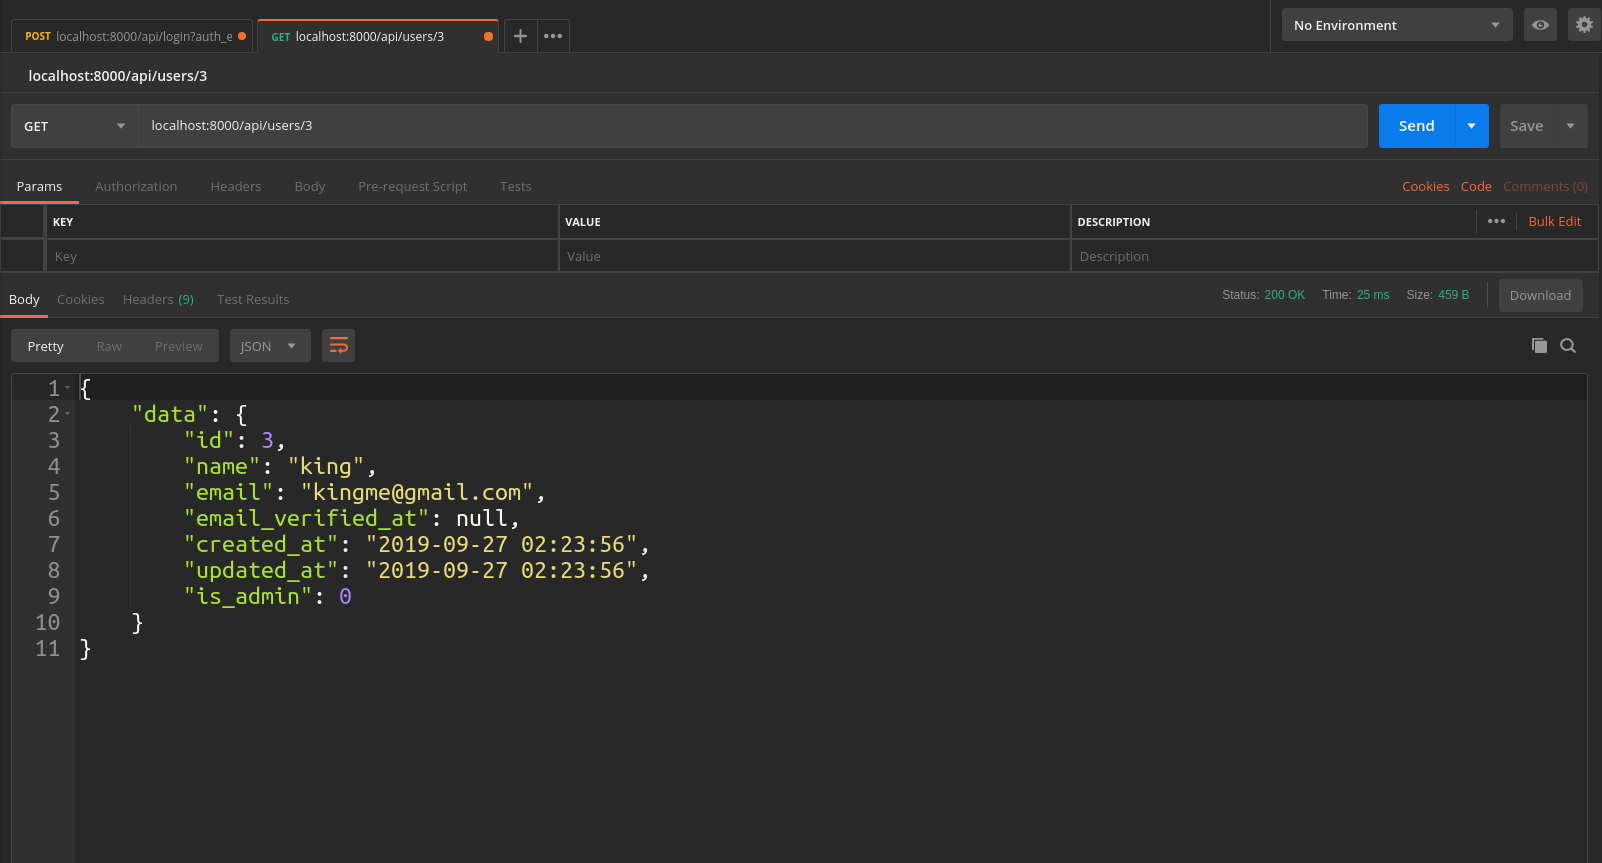Collapse the "data" object fold arrow
Viewport: 1602px width, 863px height.
pos(68,414)
